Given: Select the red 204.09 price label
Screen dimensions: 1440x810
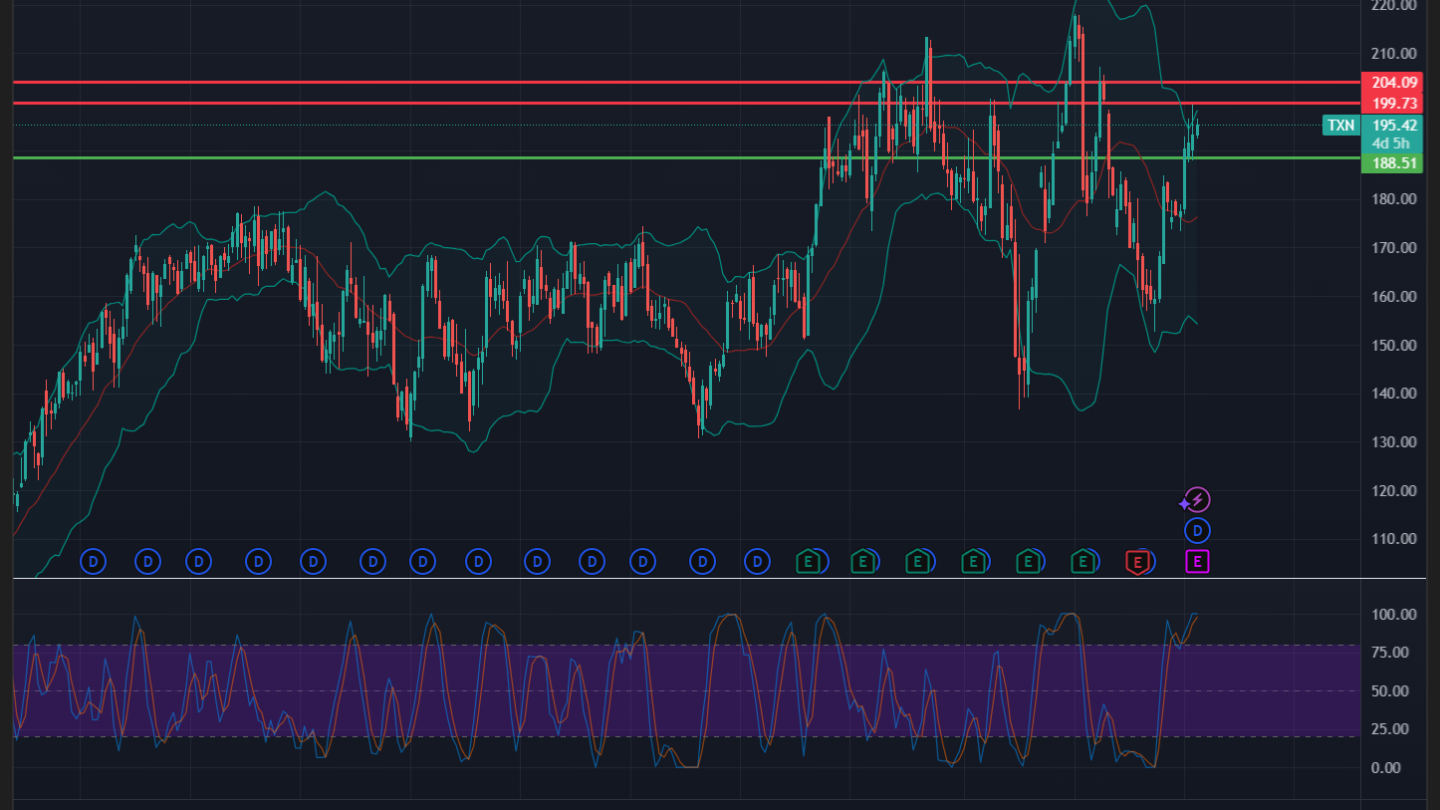Looking at the screenshot, I should tap(1394, 83).
